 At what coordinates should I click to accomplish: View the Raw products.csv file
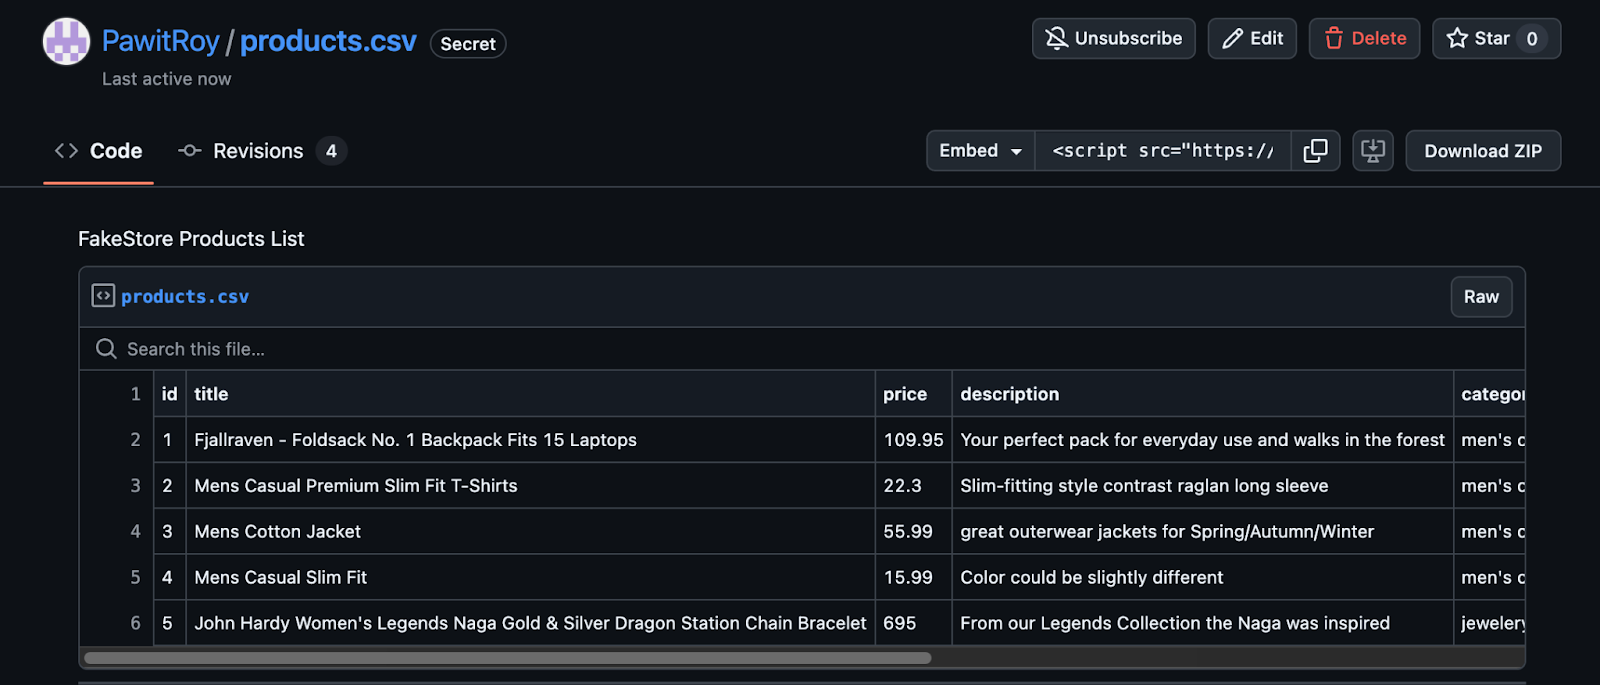click(x=1480, y=297)
